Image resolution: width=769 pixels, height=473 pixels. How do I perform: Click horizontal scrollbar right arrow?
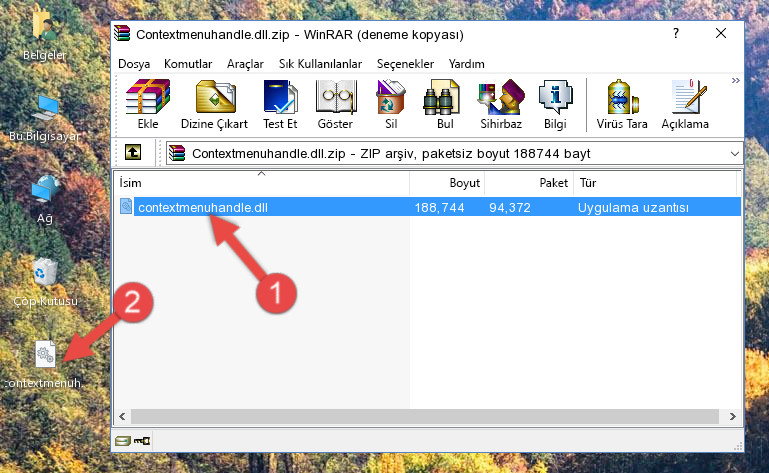pos(732,417)
